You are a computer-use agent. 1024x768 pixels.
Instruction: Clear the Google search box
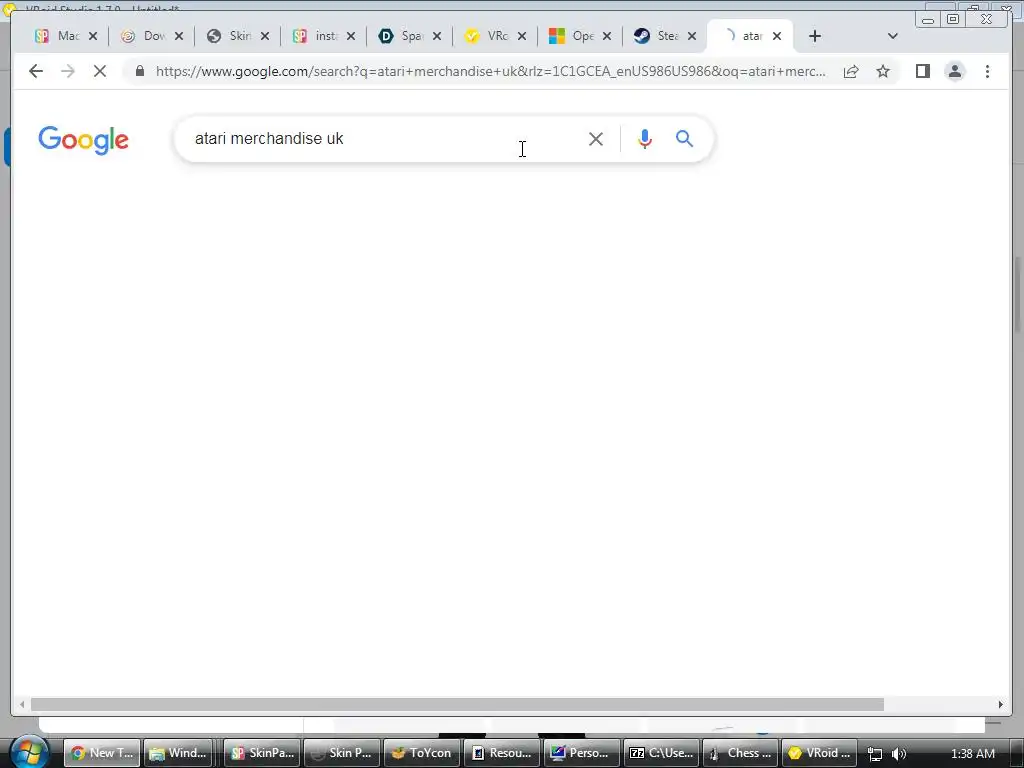(x=596, y=138)
